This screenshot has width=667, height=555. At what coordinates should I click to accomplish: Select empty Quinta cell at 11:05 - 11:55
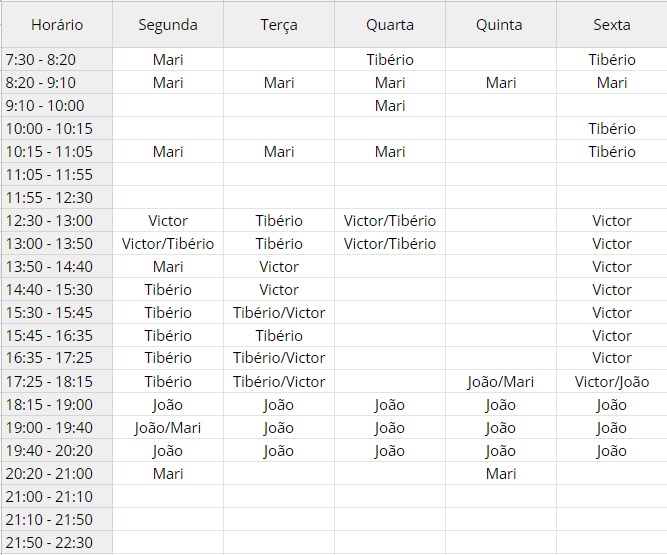pyautogui.click(x=501, y=174)
